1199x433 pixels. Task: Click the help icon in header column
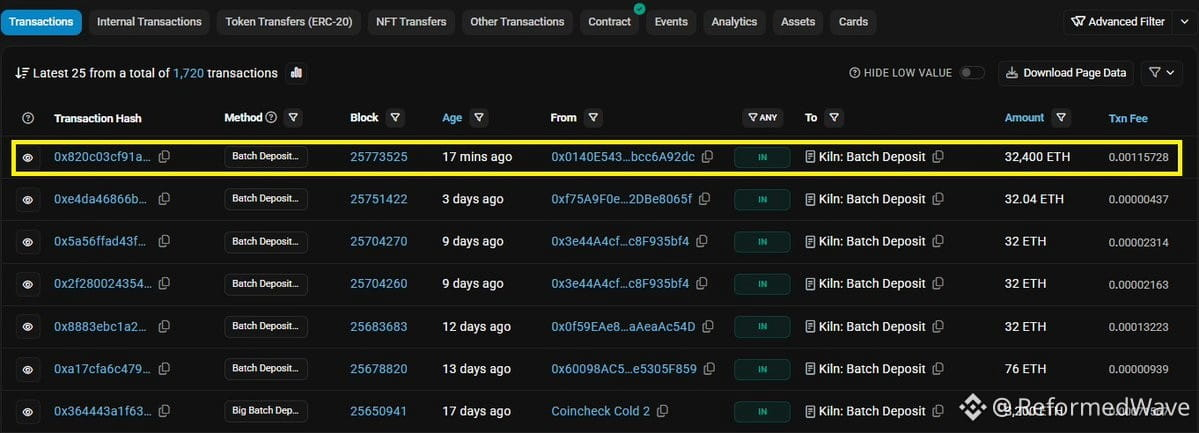pos(28,118)
